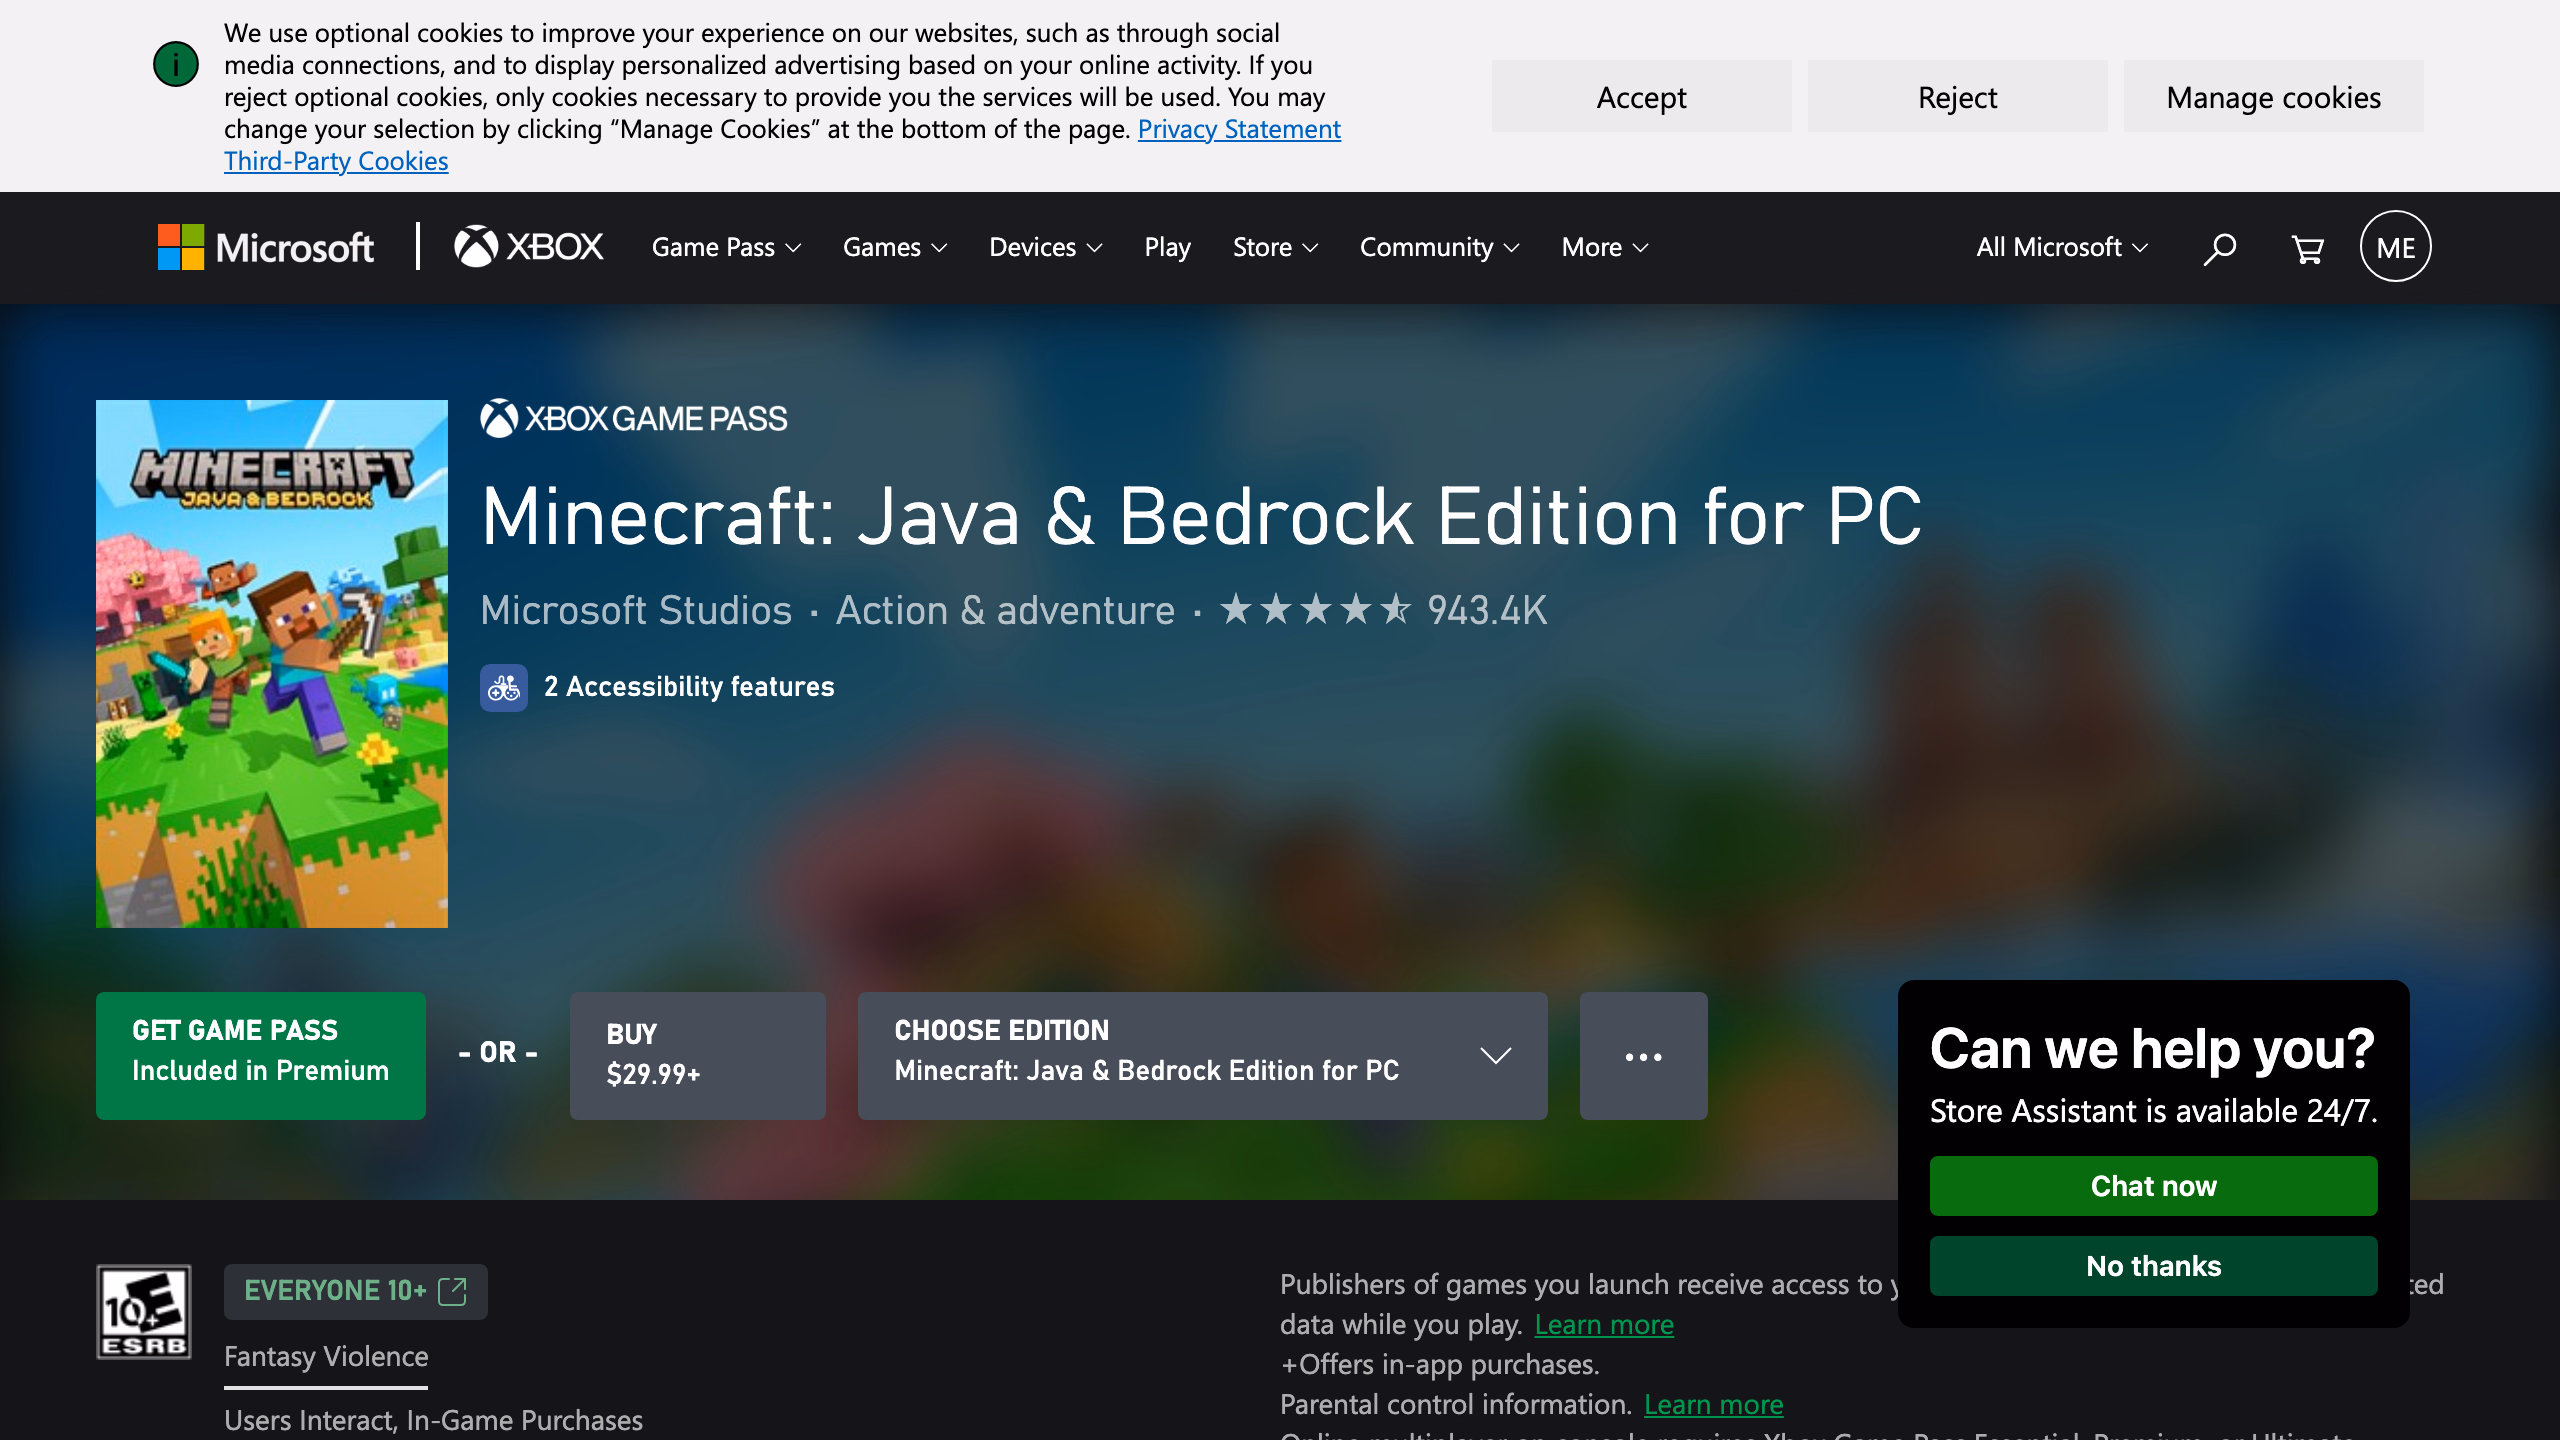Expand the Devices menu

click(x=1045, y=247)
